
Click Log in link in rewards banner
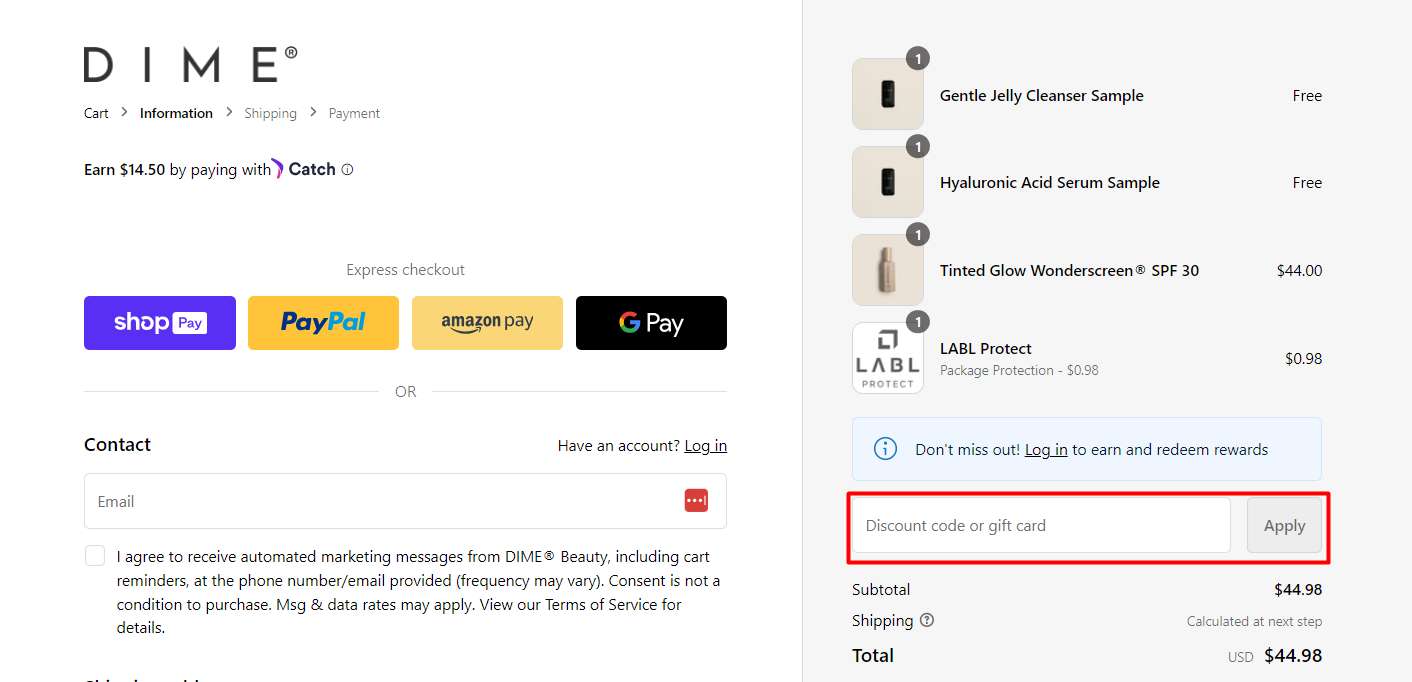click(1046, 450)
